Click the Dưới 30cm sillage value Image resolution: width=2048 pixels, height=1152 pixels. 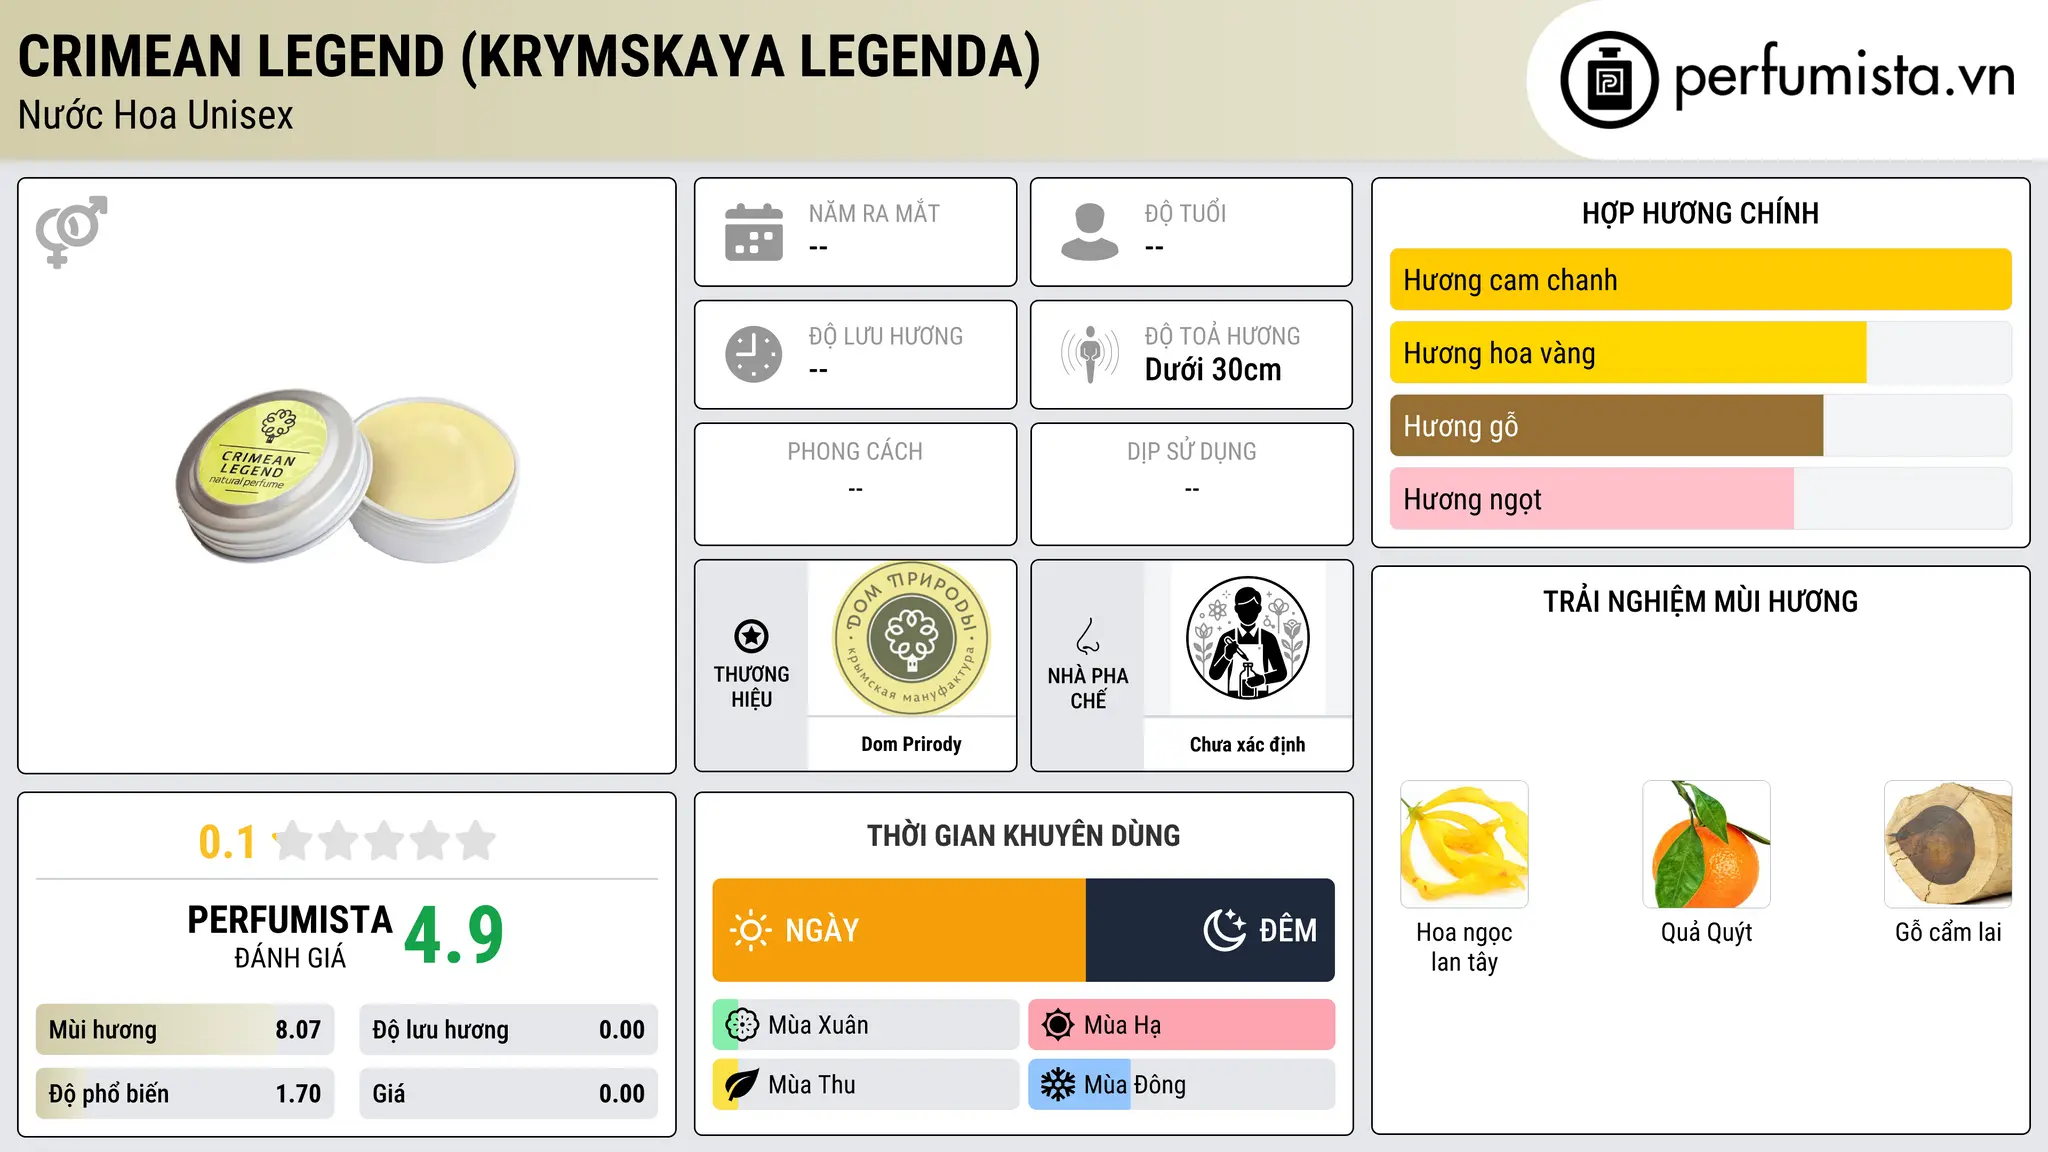[1213, 370]
